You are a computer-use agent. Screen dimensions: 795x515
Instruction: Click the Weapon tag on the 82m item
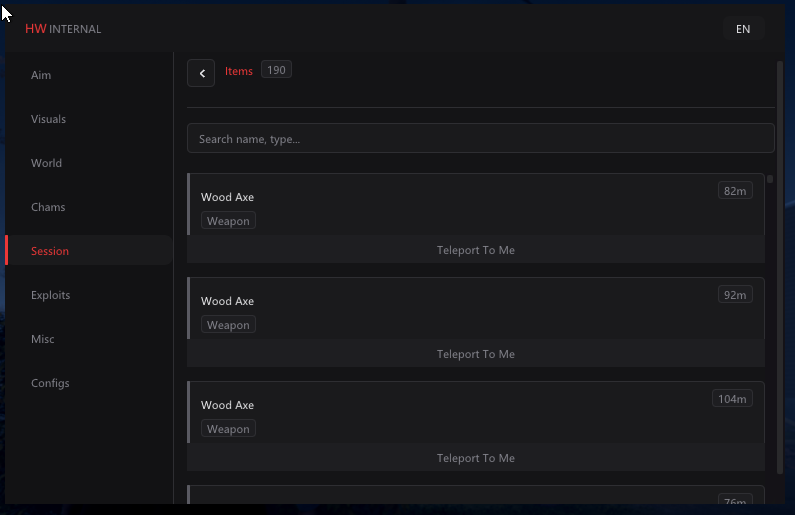click(228, 220)
